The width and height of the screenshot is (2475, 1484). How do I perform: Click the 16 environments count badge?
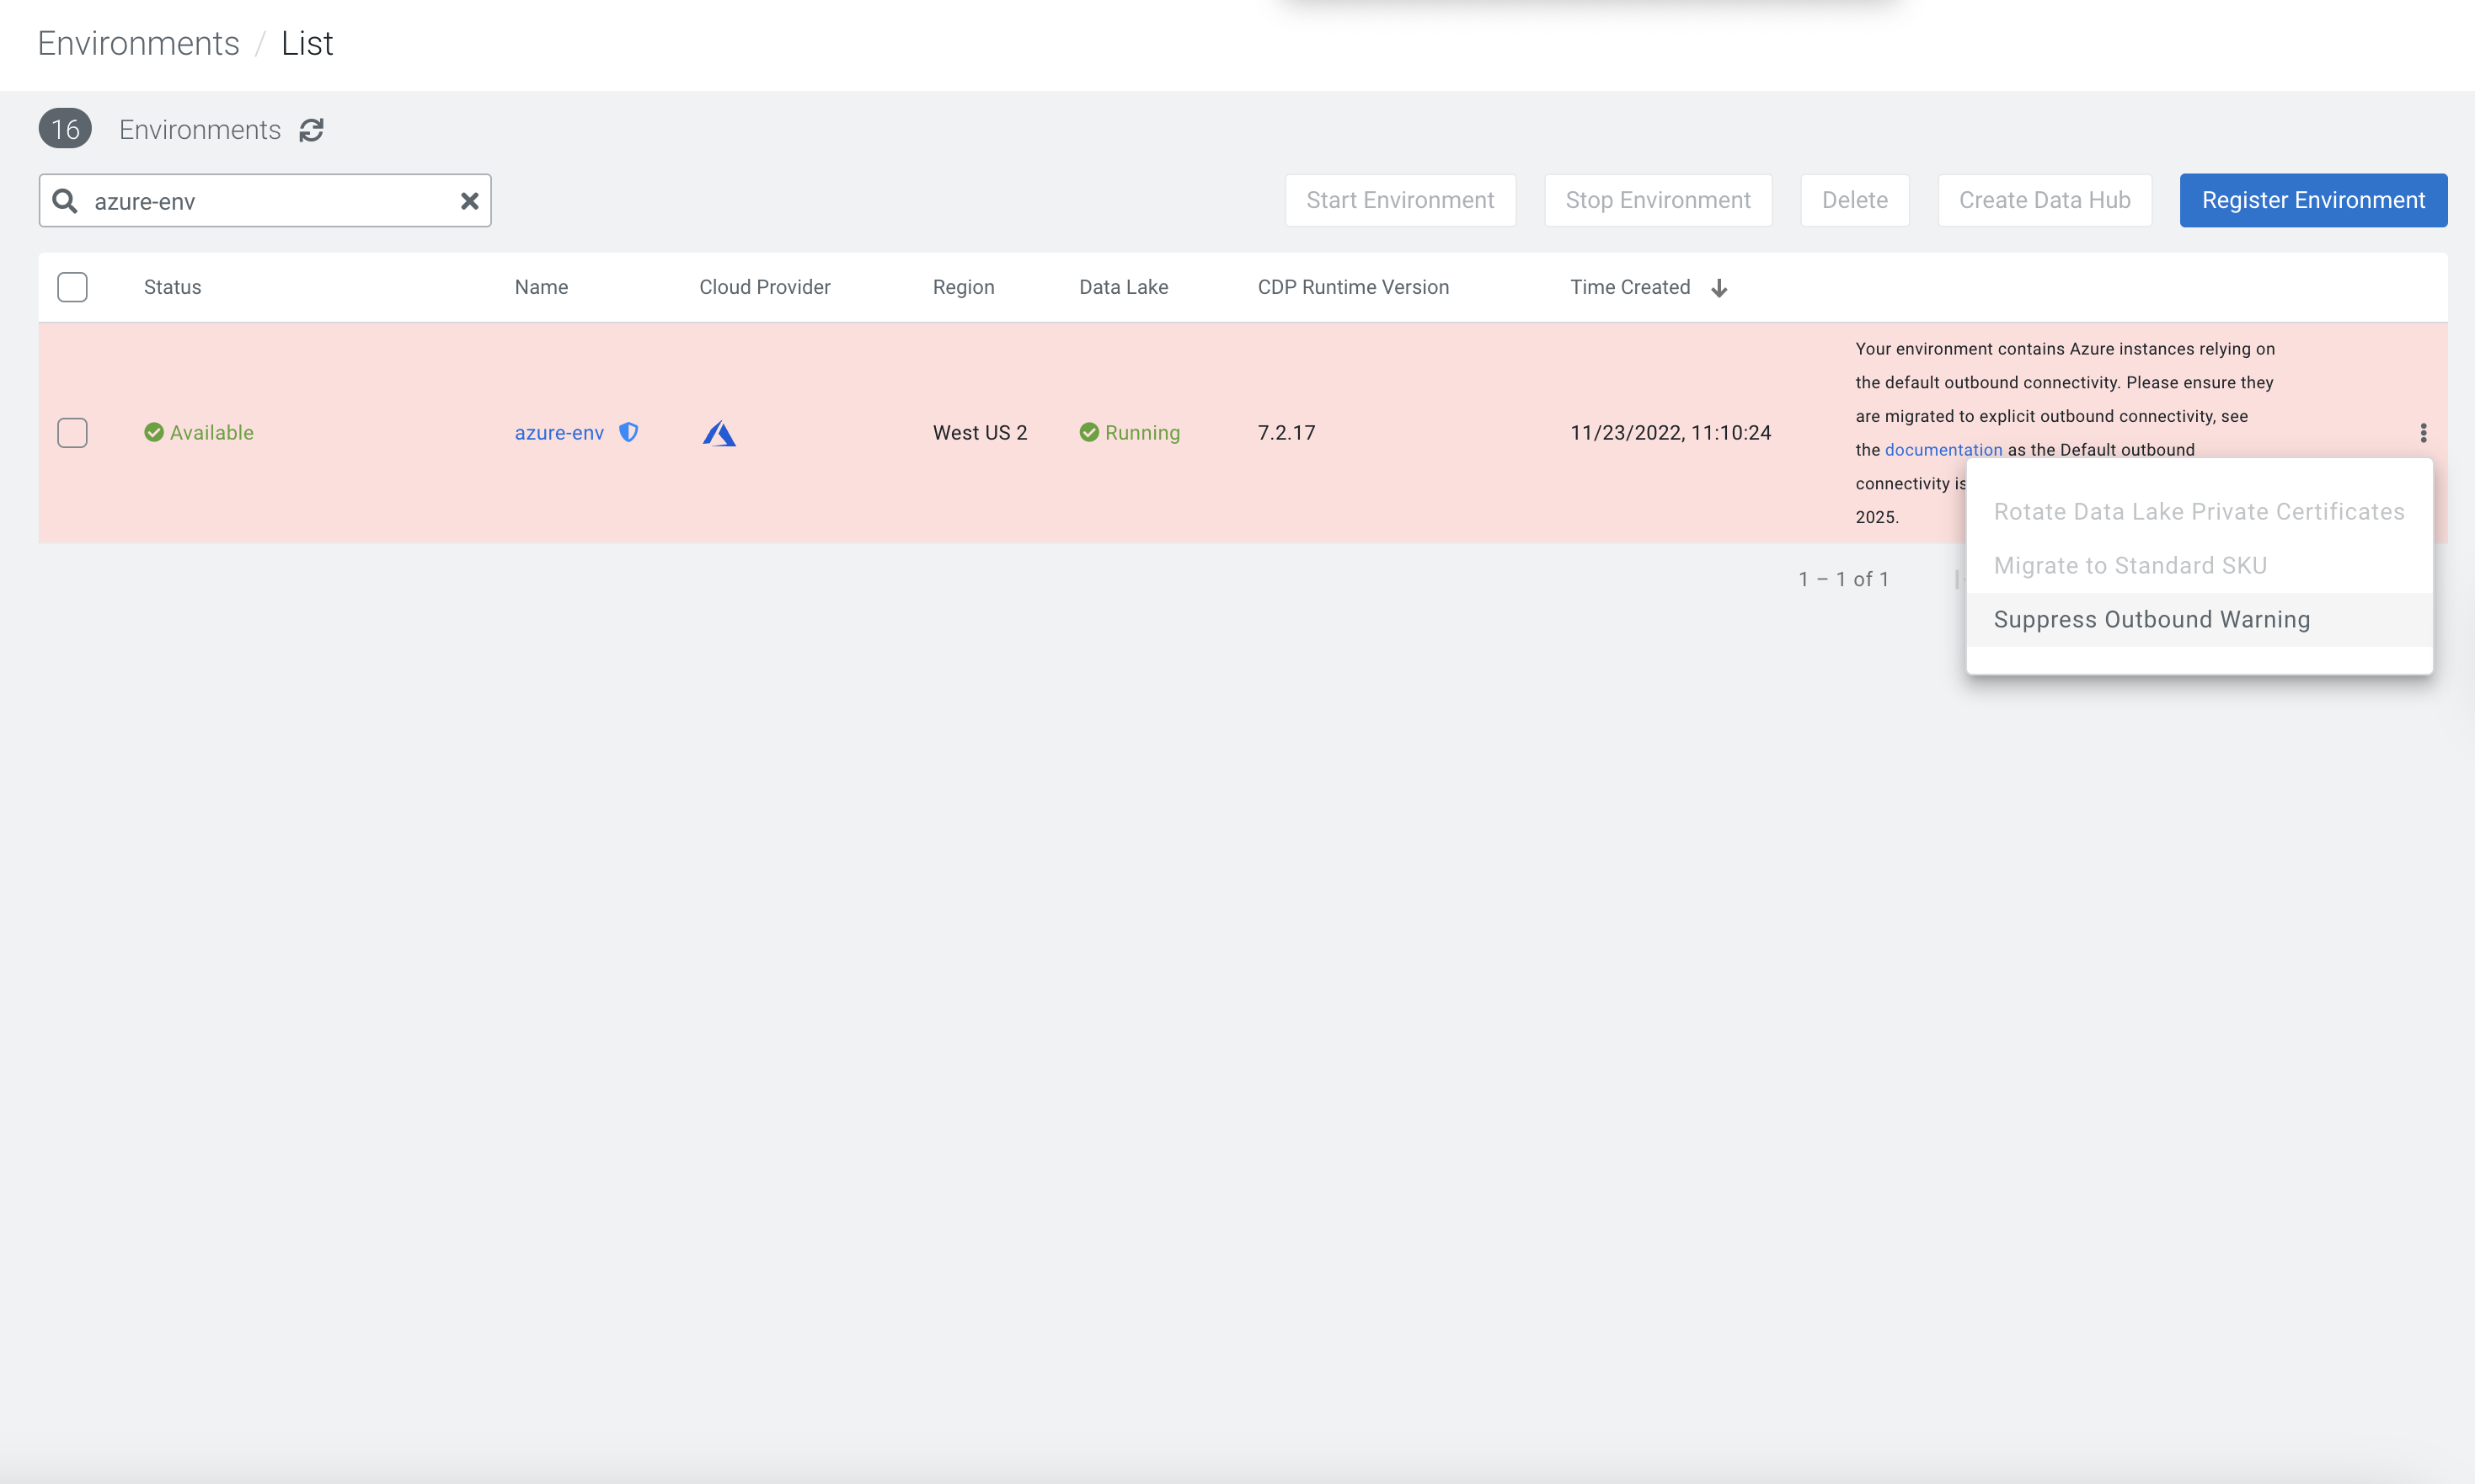[x=65, y=129]
